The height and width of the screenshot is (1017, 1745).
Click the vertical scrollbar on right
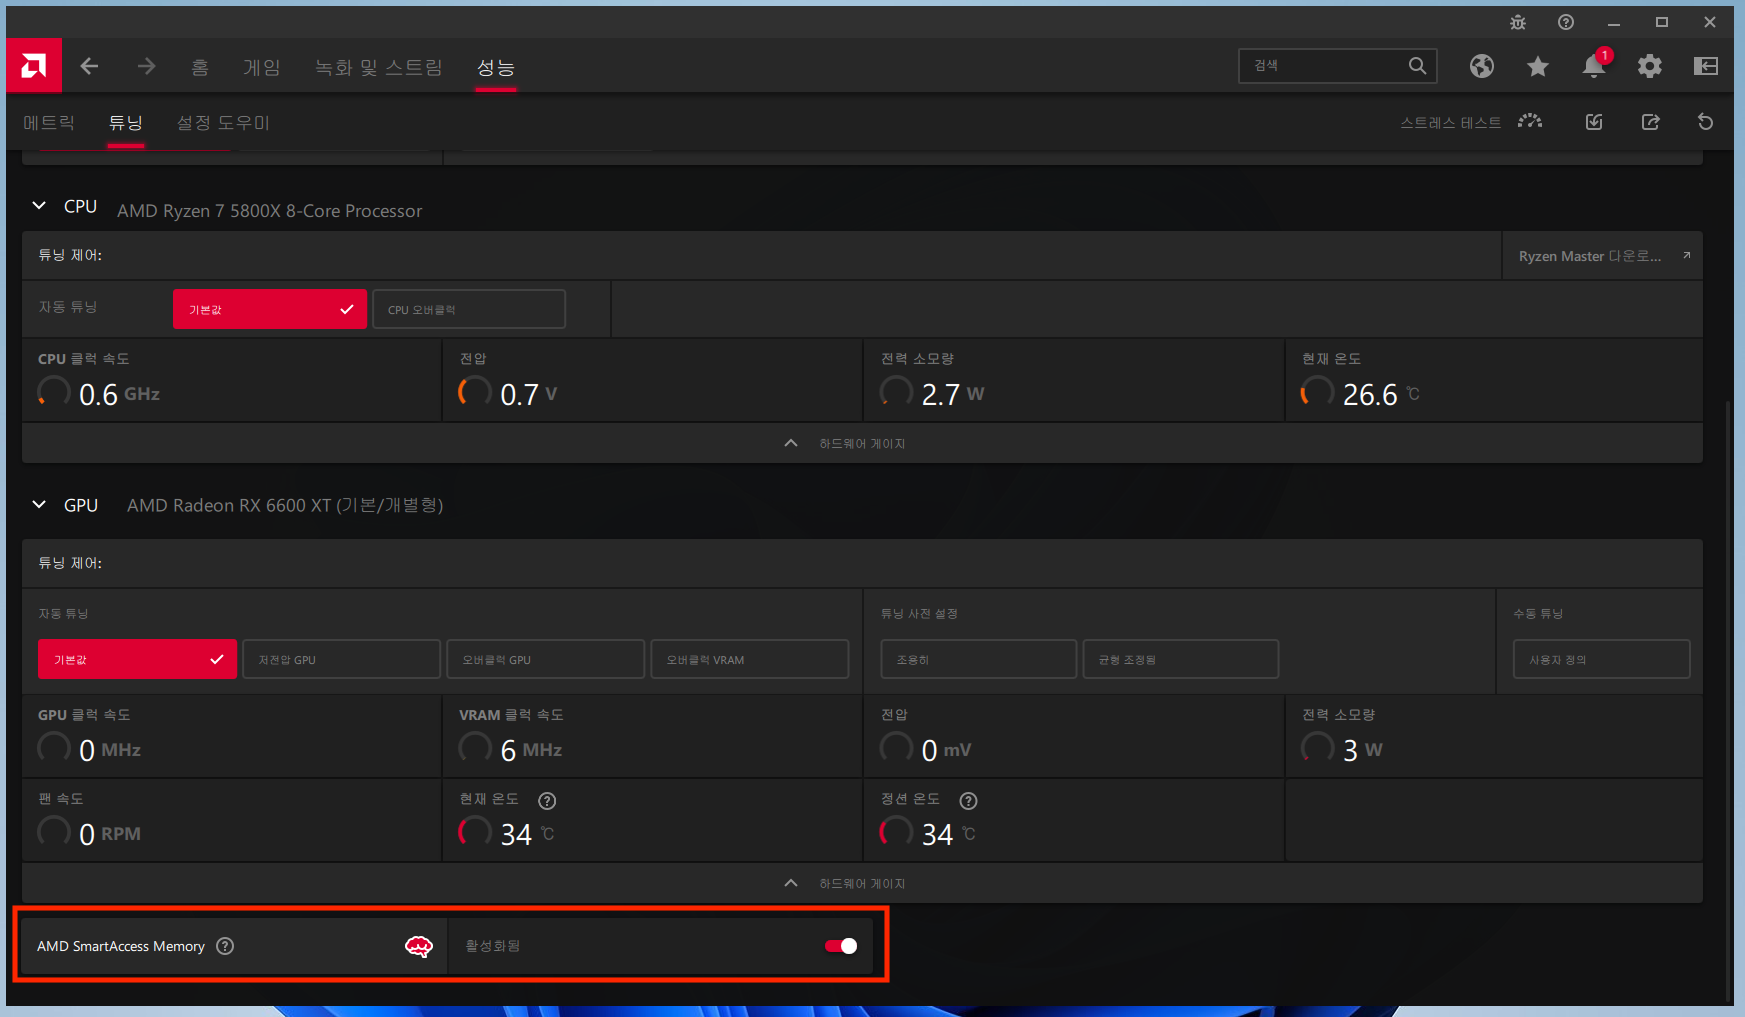[x=1729, y=700]
